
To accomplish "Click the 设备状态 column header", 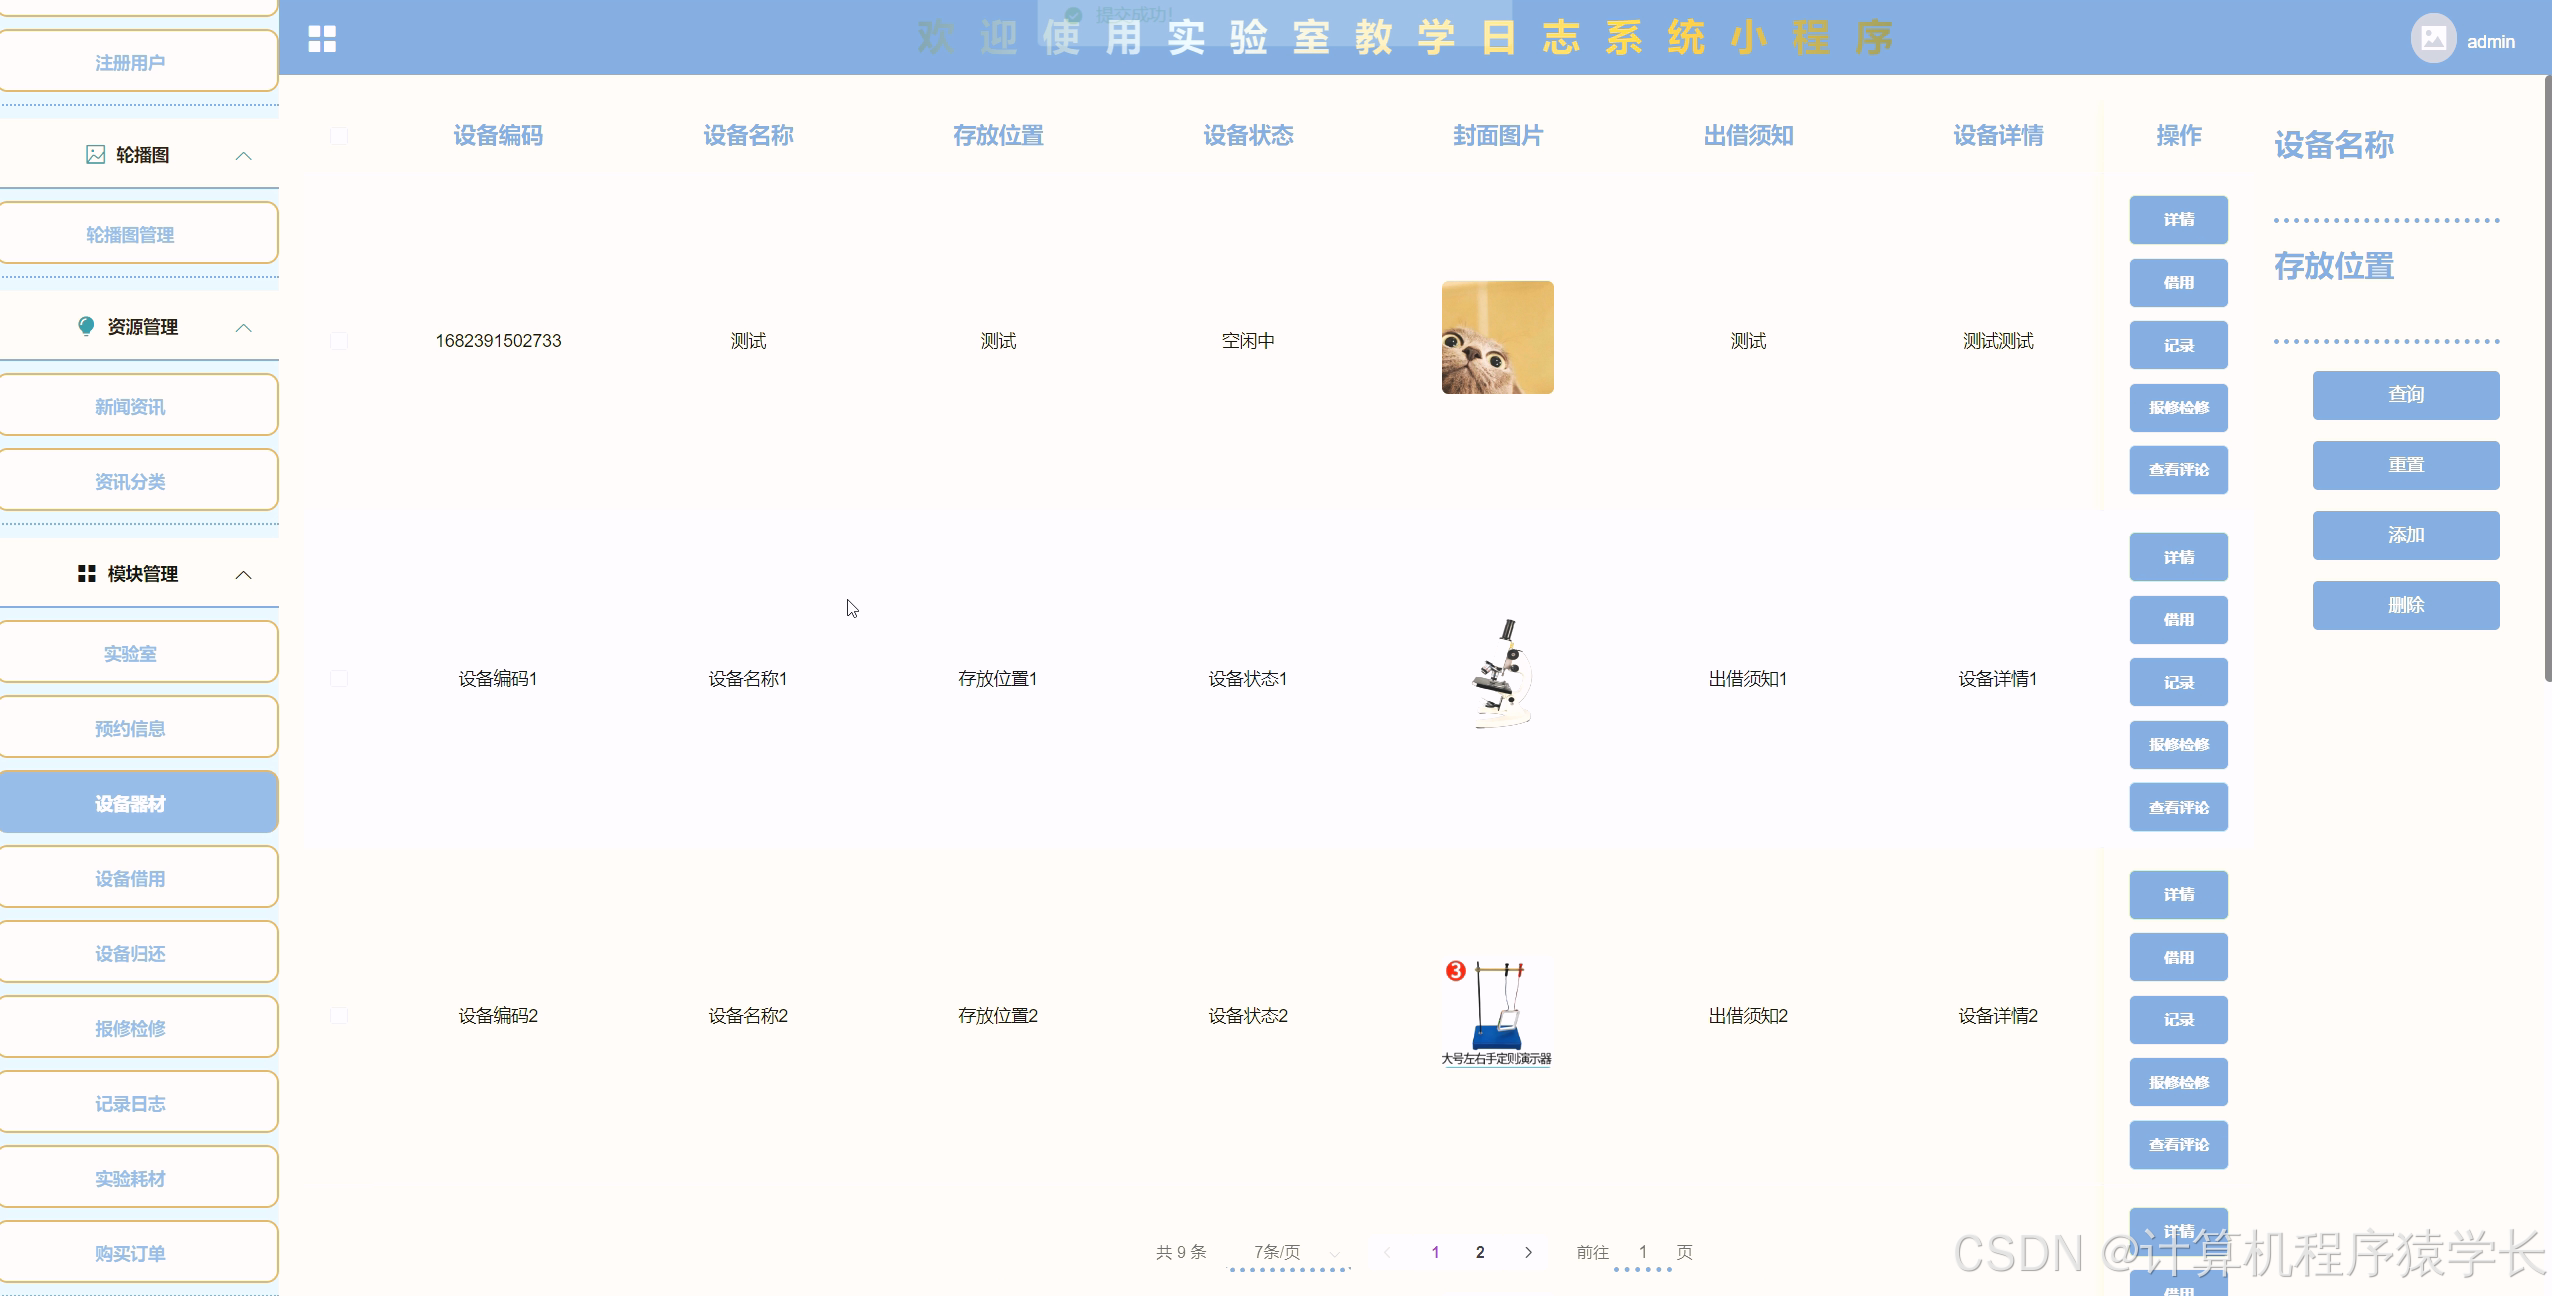I will tap(1248, 136).
